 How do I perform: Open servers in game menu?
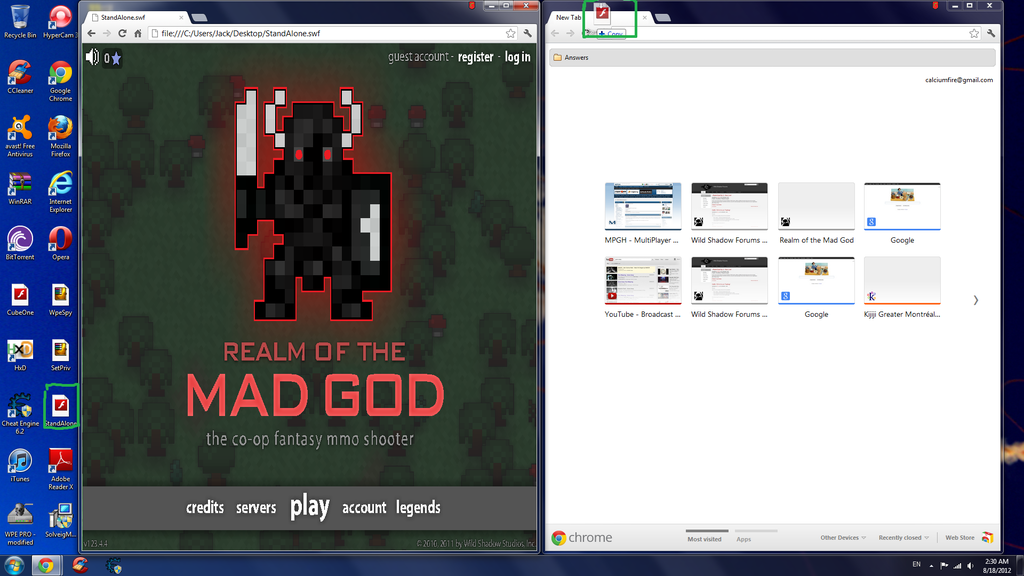coord(256,507)
